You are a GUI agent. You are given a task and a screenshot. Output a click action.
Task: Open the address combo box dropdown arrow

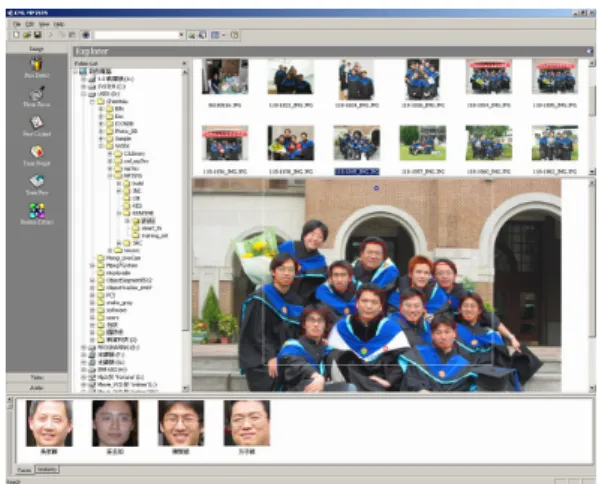pos(181,35)
